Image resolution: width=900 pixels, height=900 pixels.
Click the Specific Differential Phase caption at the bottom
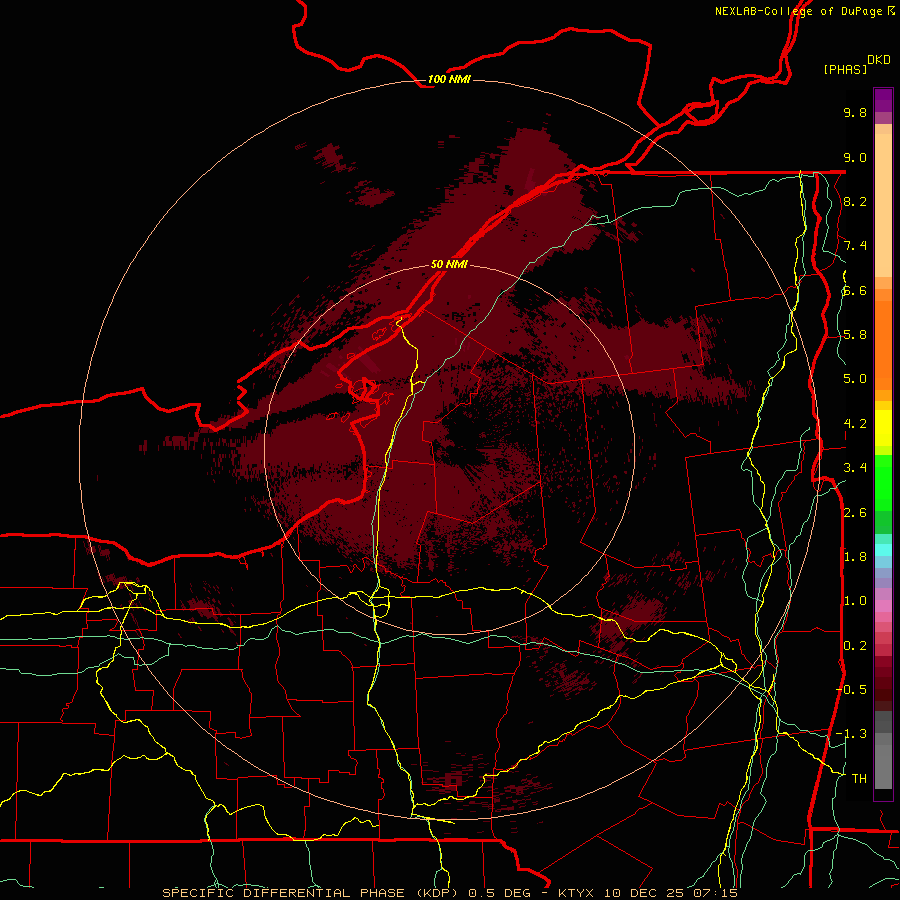pyautogui.click(x=449, y=893)
